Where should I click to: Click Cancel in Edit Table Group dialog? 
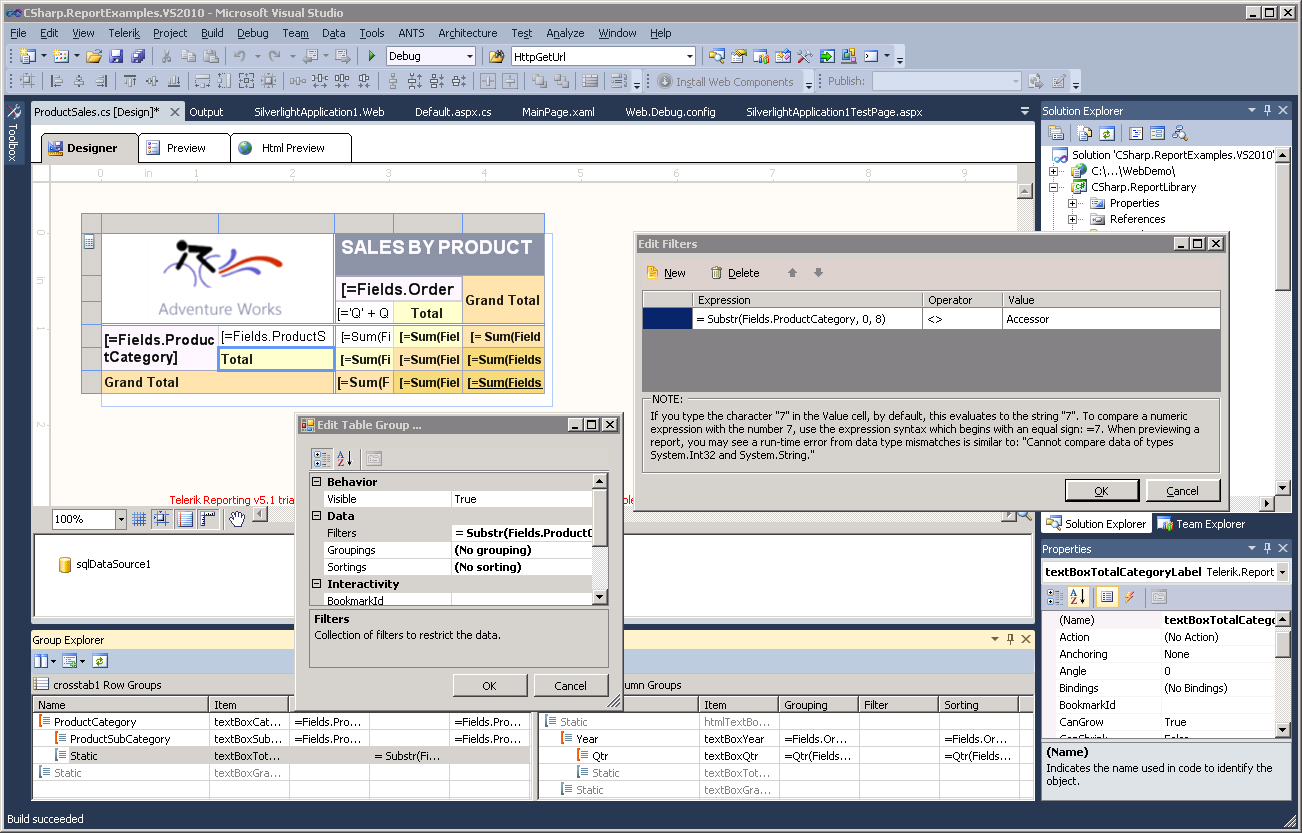pyautogui.click(x=570, y=686)
